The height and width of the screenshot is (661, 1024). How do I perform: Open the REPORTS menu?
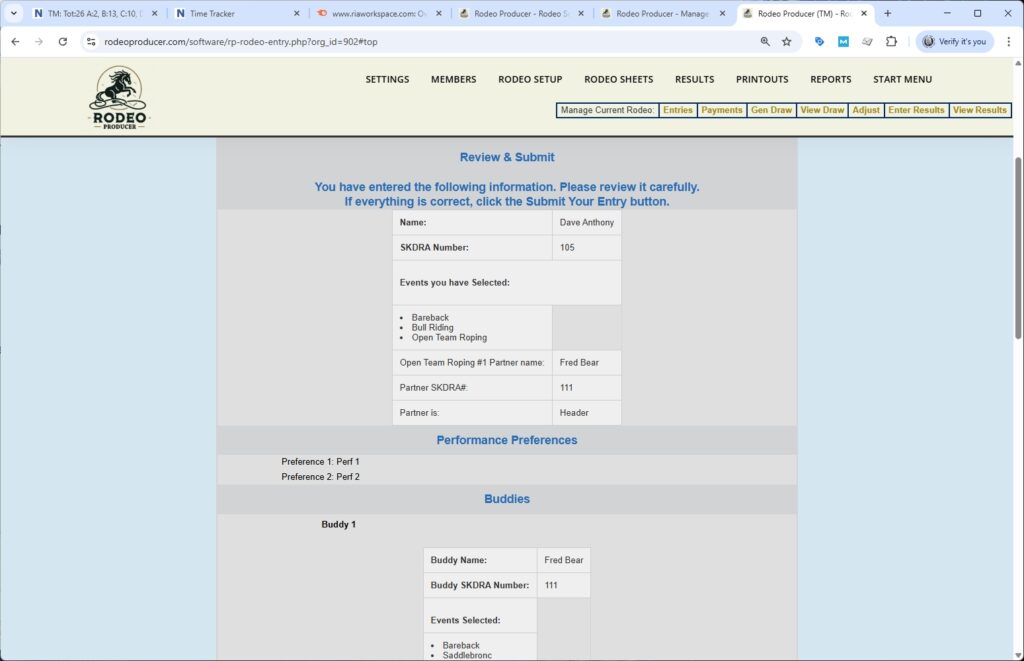click(x=830, y=79)
